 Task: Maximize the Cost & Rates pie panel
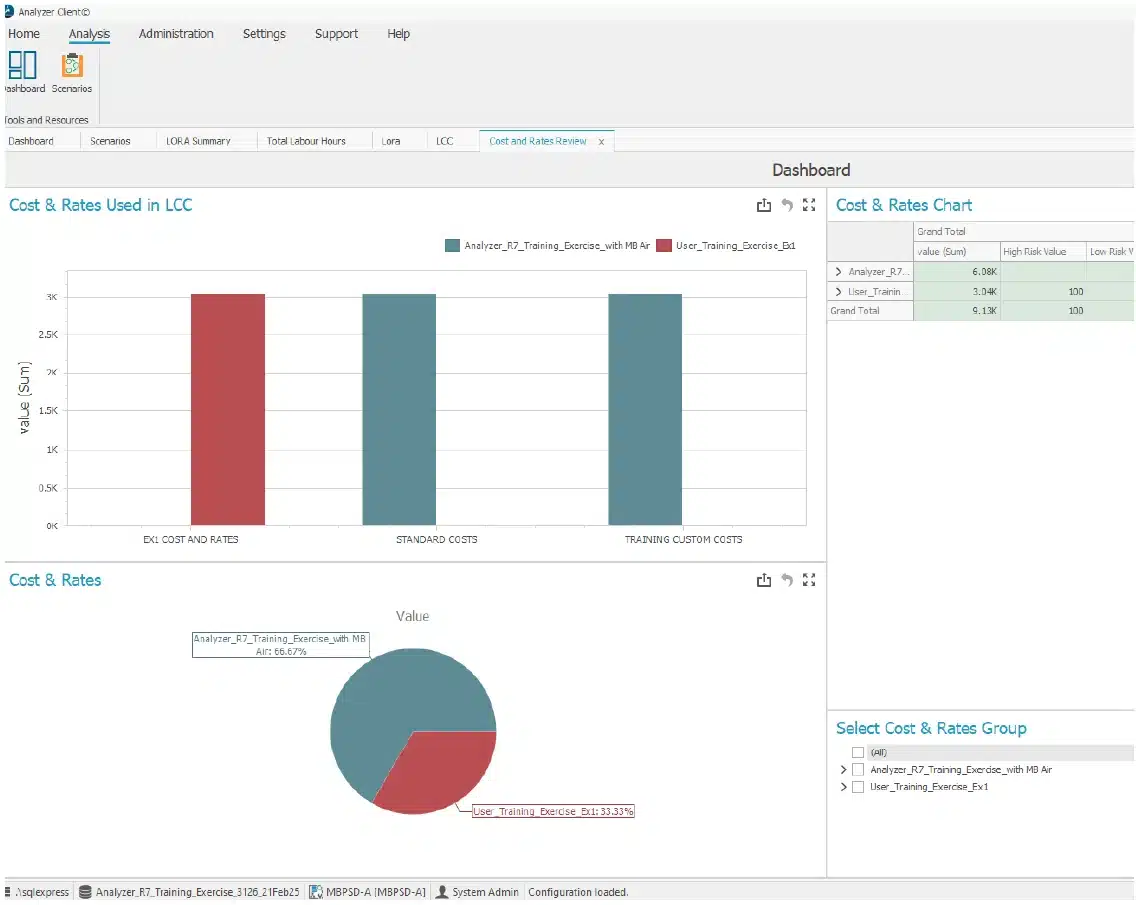[809, 580]
